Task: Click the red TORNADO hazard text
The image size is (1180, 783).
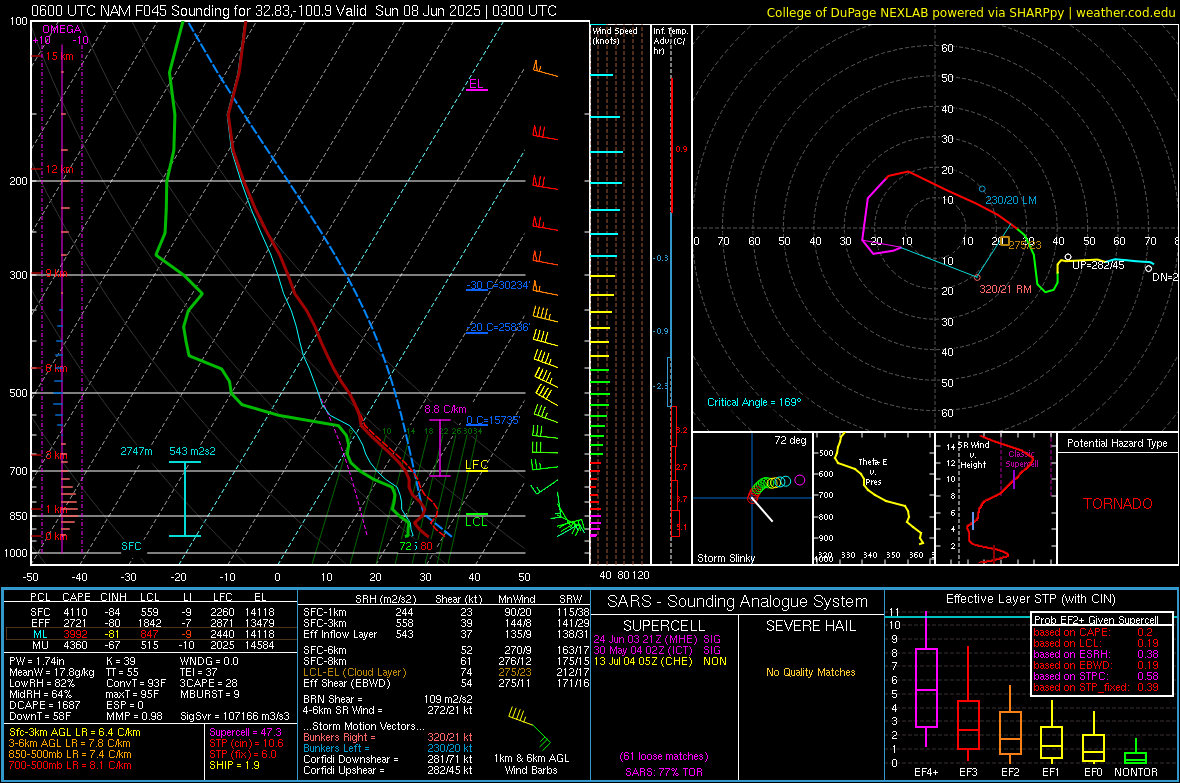Action: pos(1118,504)
